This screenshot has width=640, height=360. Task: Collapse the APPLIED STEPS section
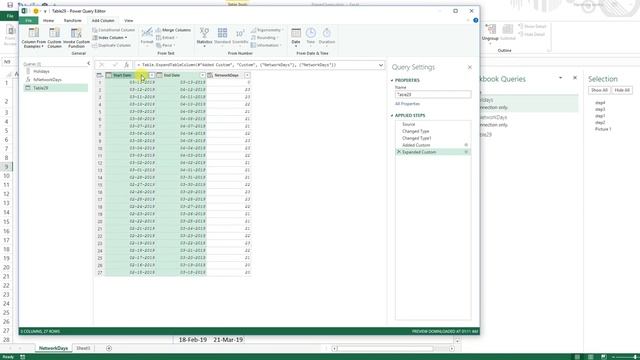pos(392,116)
